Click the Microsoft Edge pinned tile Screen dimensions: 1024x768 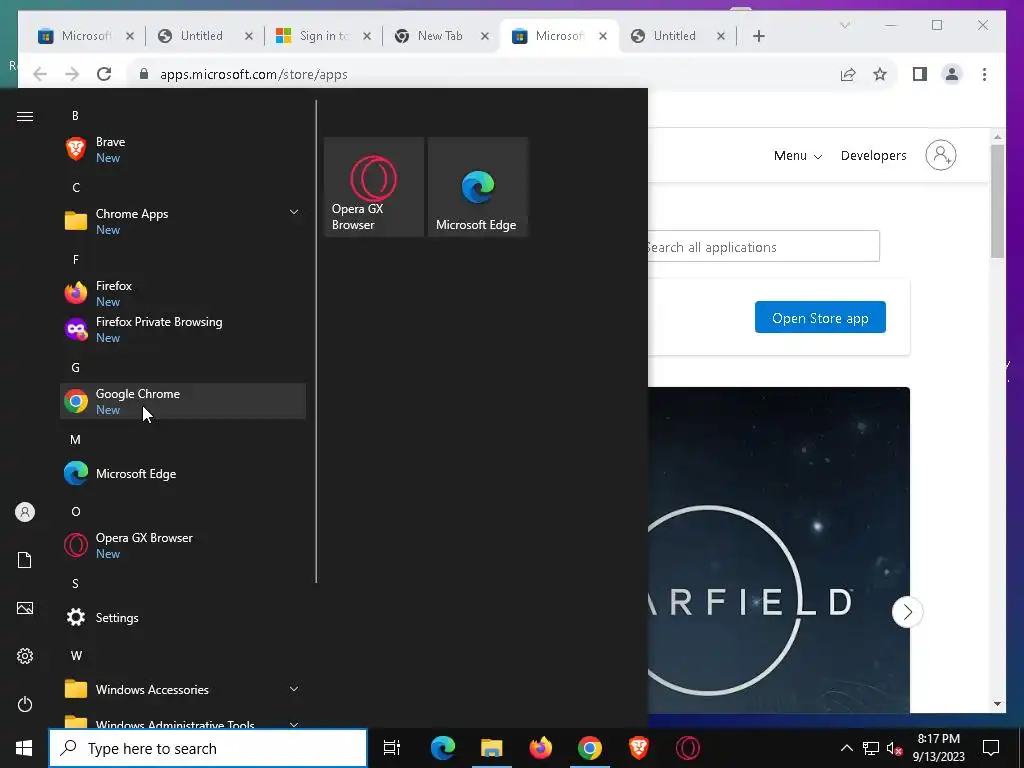(x=477, y=187)
